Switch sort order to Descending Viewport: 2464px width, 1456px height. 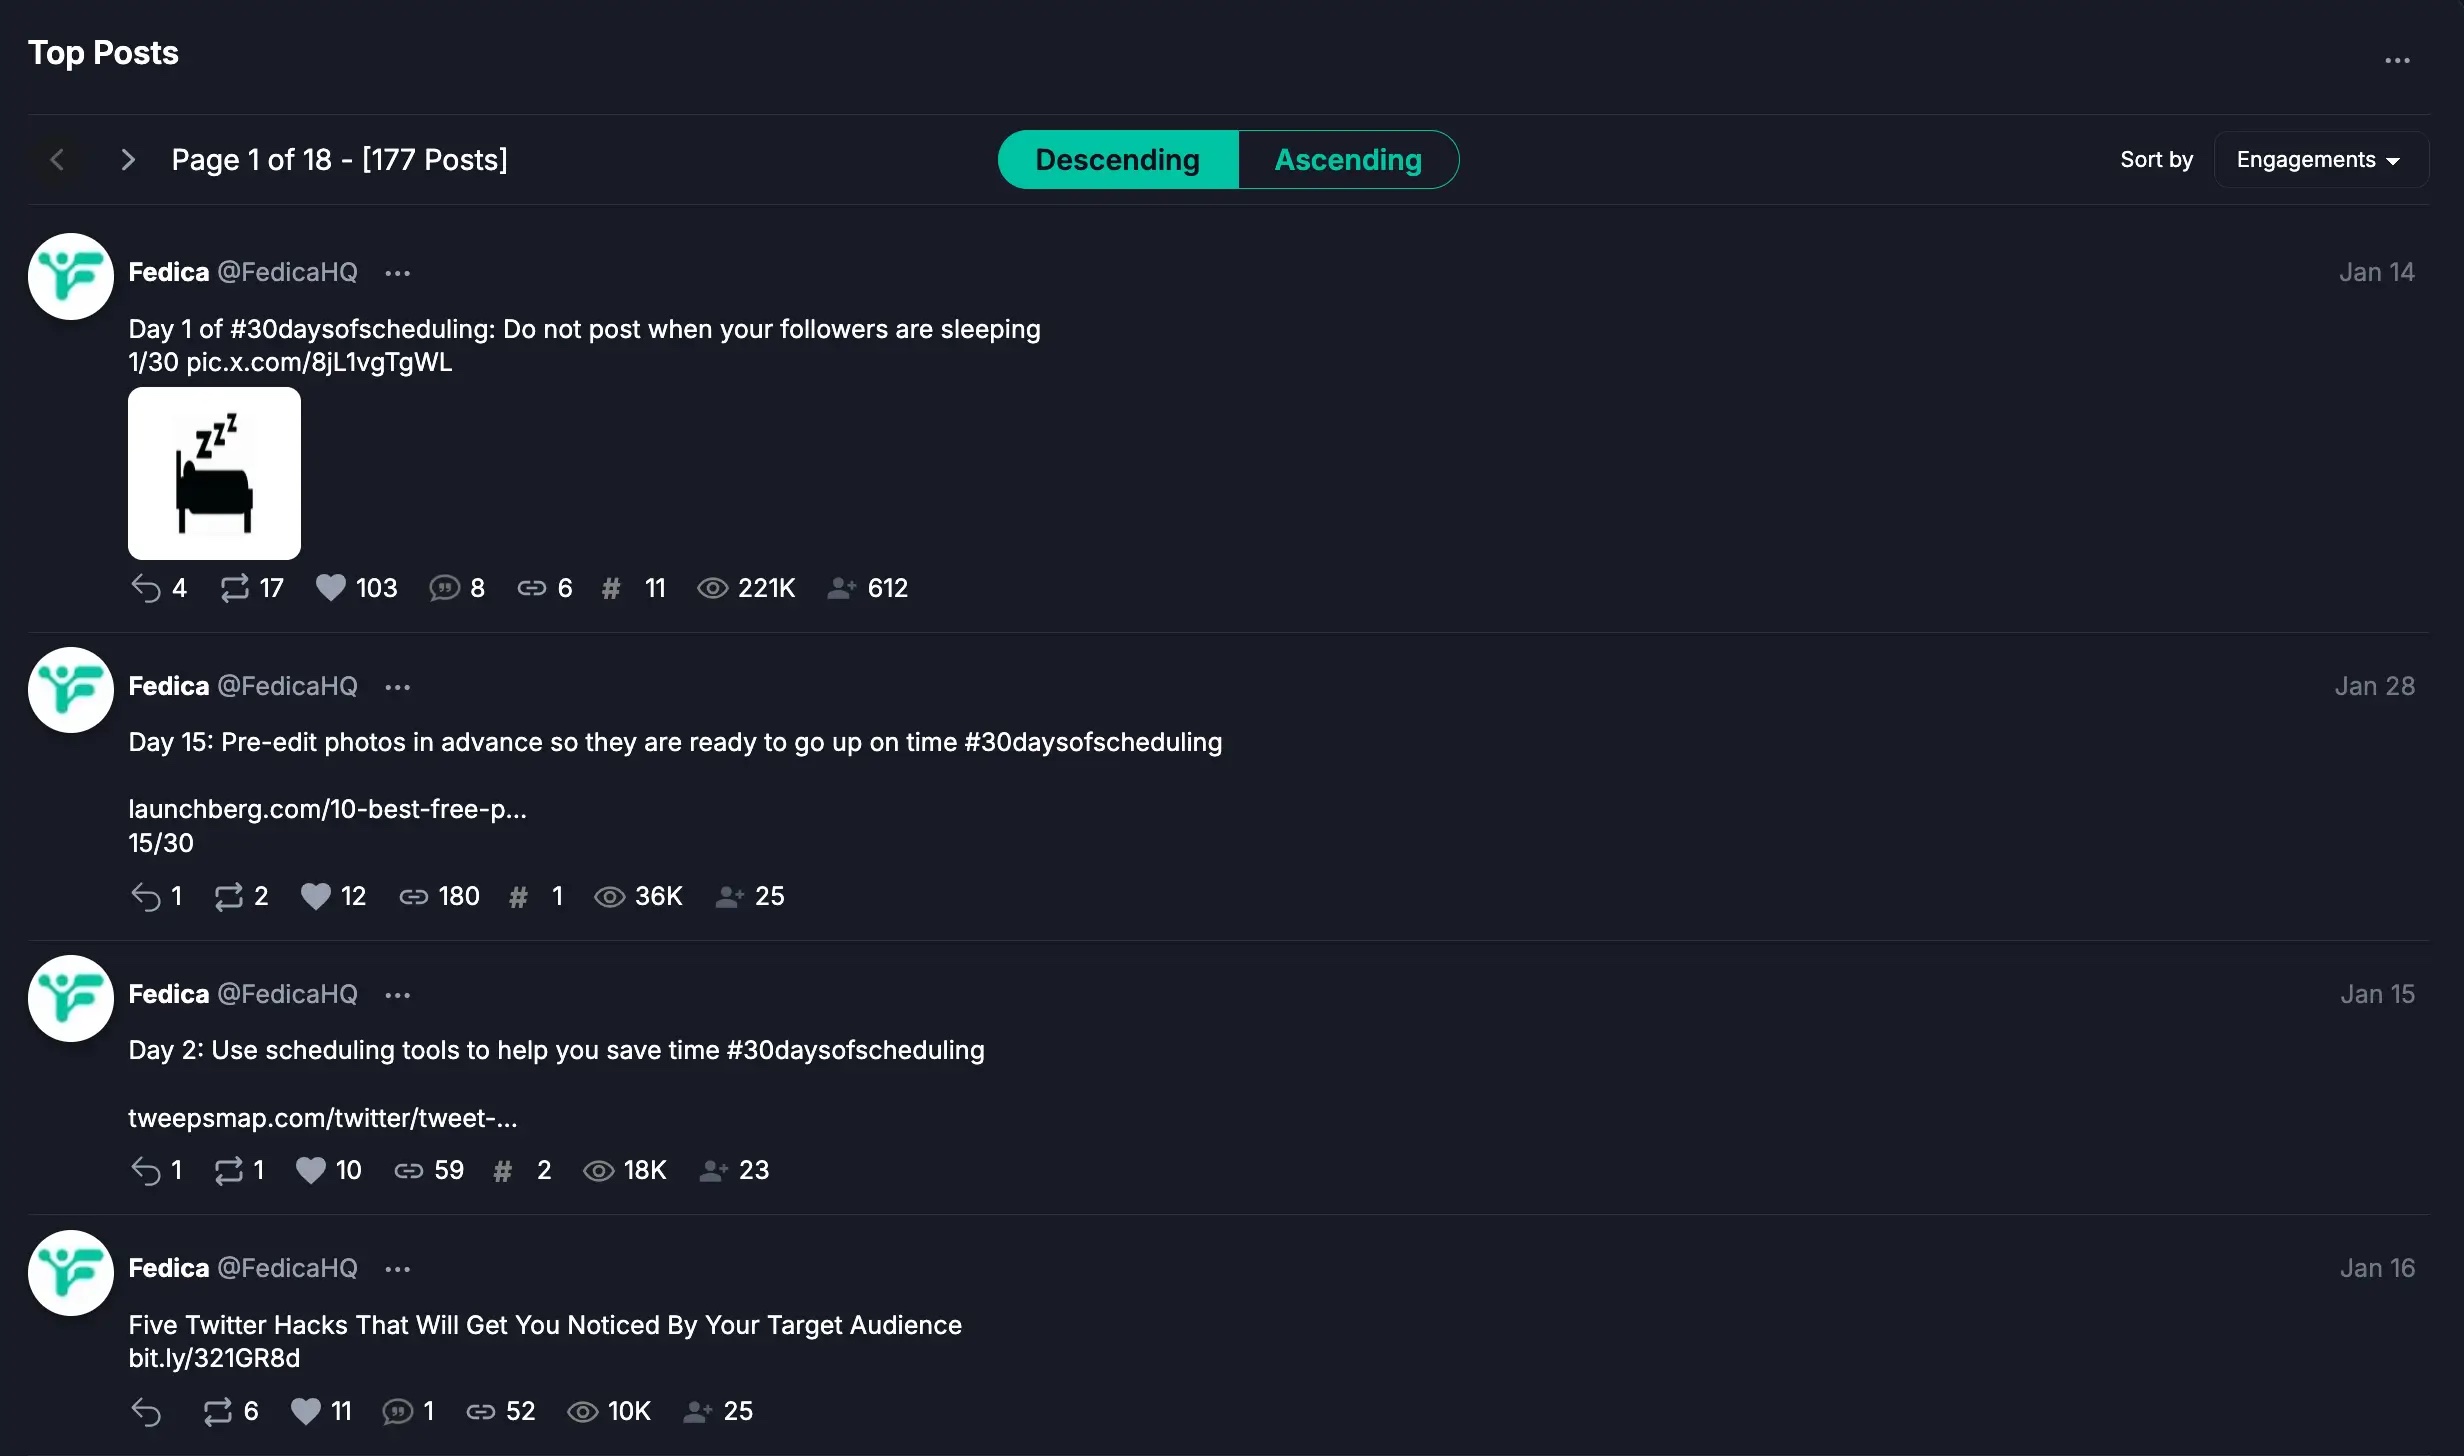pyautogui.click(x=1117, y=160)
